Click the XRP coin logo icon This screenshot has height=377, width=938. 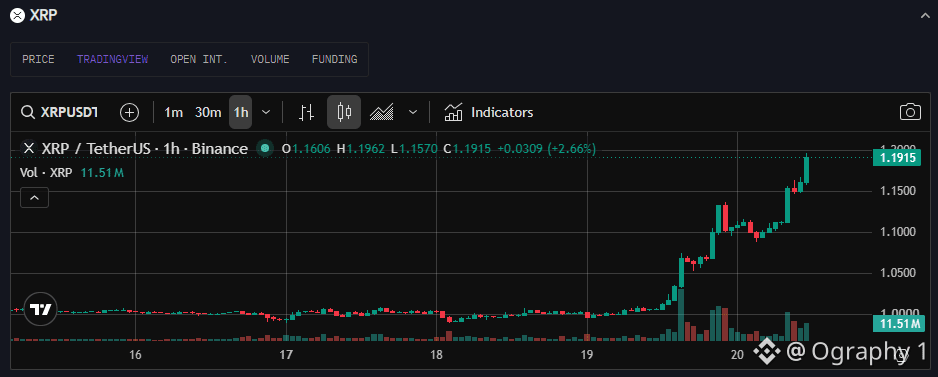click(18, 16)
